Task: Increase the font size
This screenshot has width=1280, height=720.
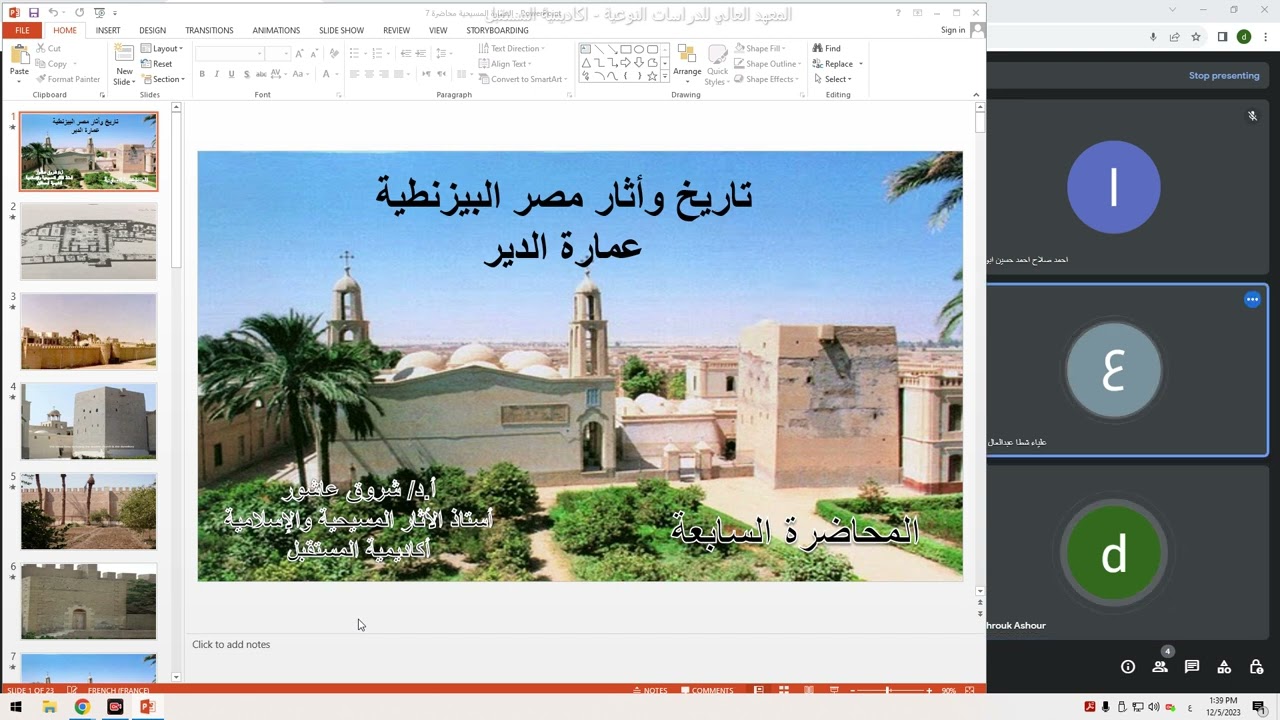Action: click(299, 53)
